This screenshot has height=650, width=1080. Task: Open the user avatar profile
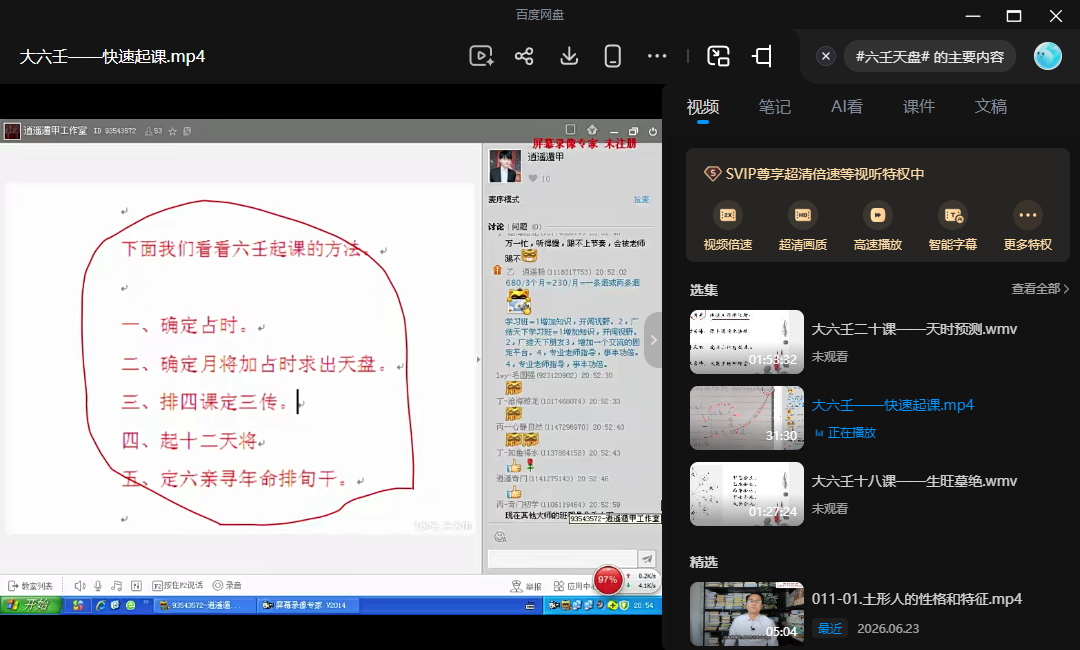point(1048,56)
